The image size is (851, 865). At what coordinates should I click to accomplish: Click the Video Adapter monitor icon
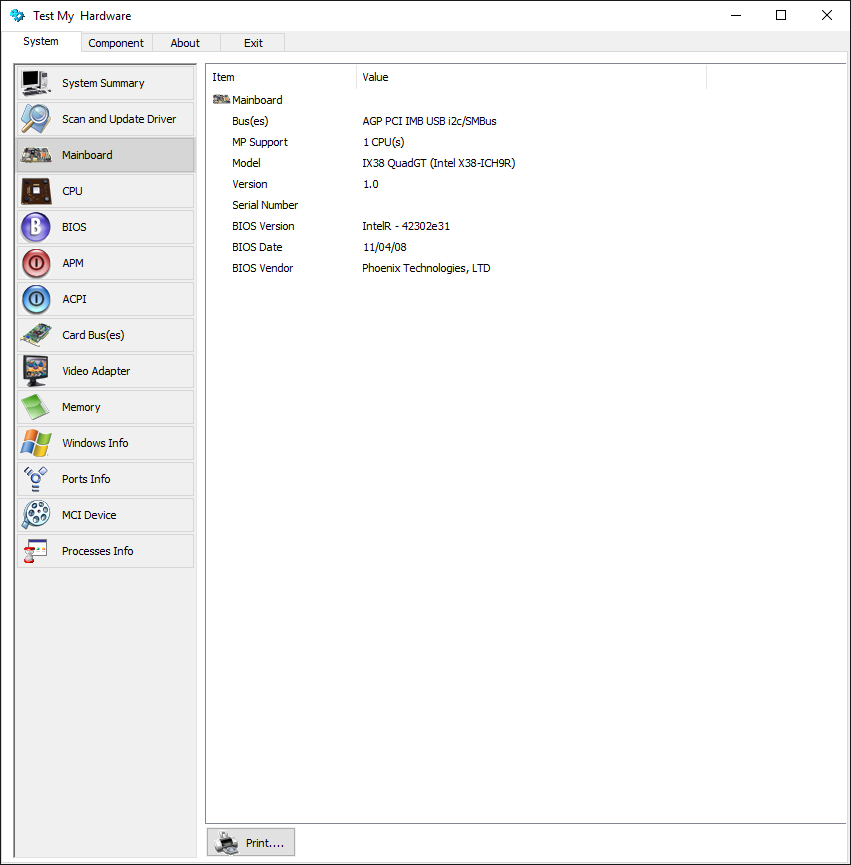click(36, 371)
